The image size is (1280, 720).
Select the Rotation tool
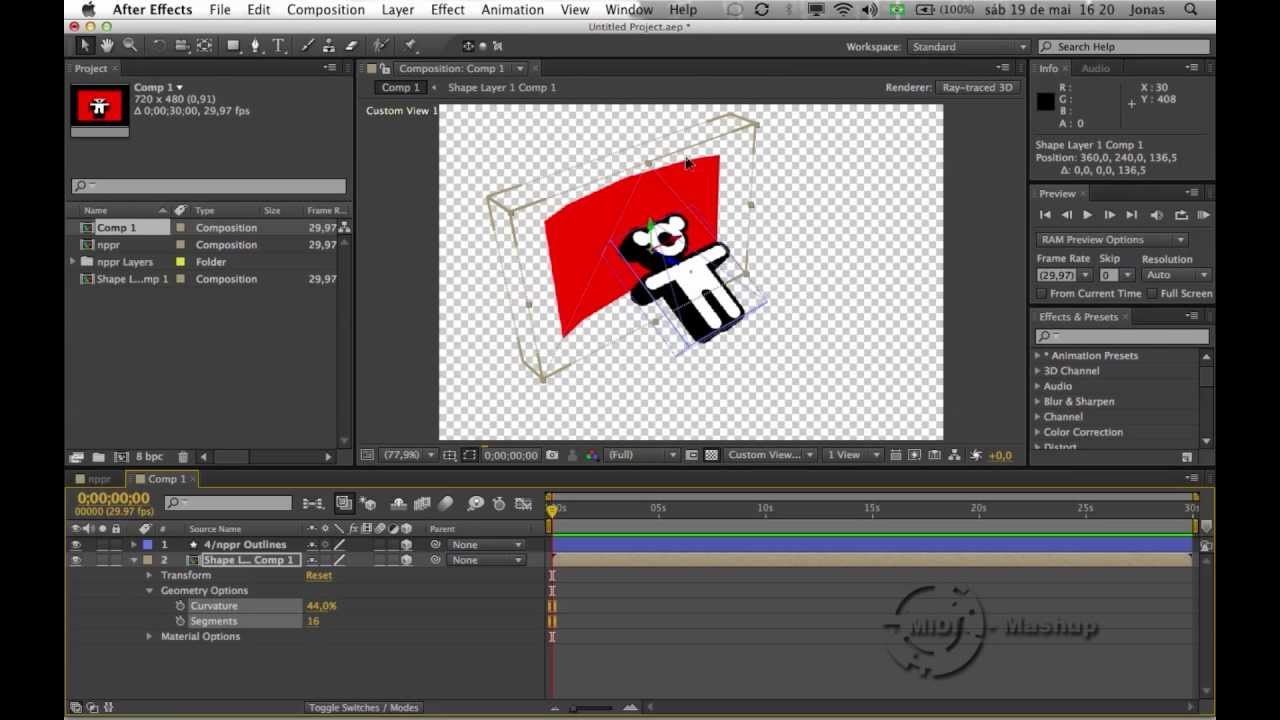[x=159, y=46]
